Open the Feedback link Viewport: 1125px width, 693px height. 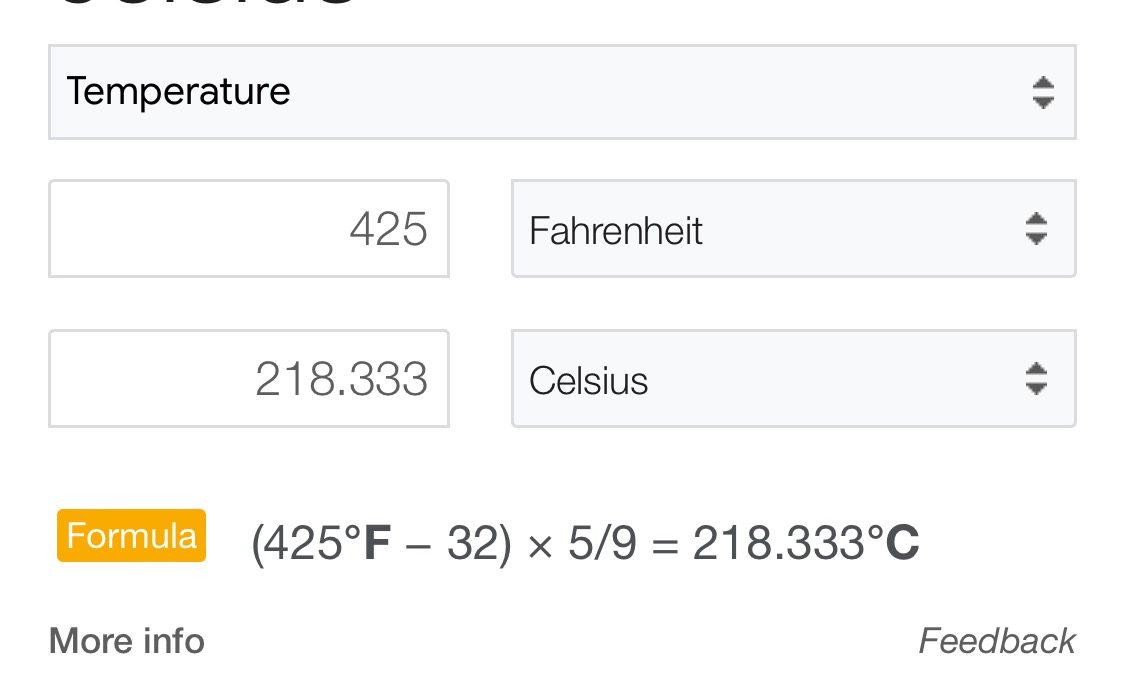coord(996,641)
